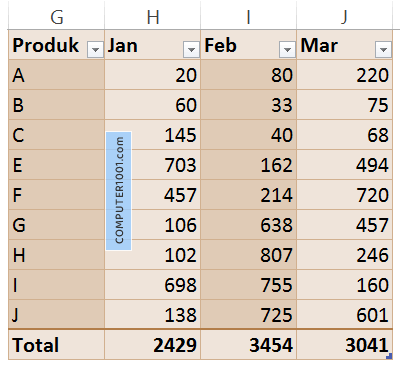Select product cell B

point(56,105)
